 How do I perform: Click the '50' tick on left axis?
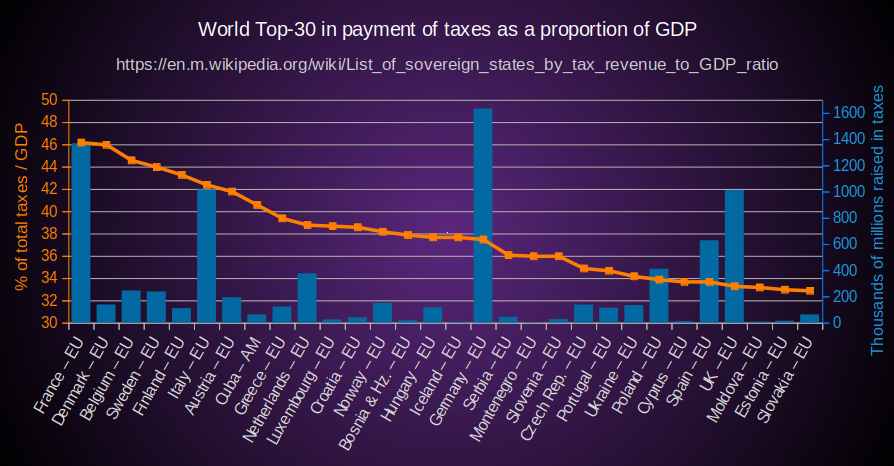pos(50,100)
